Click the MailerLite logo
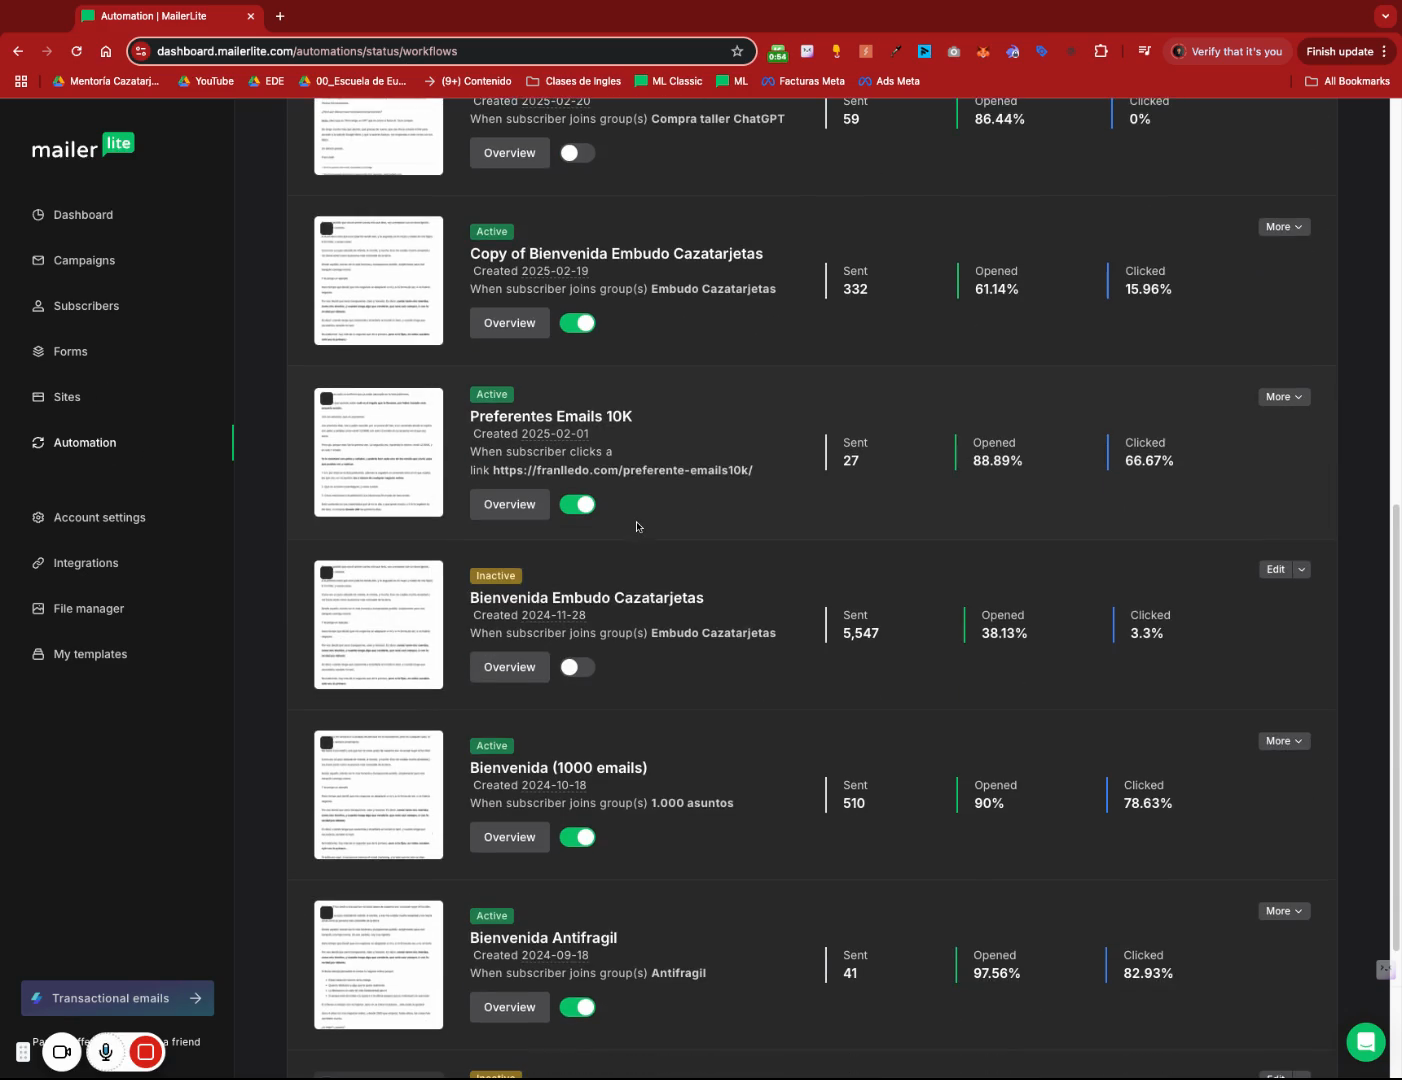The image size is (1402, 1080). [83, 147]
